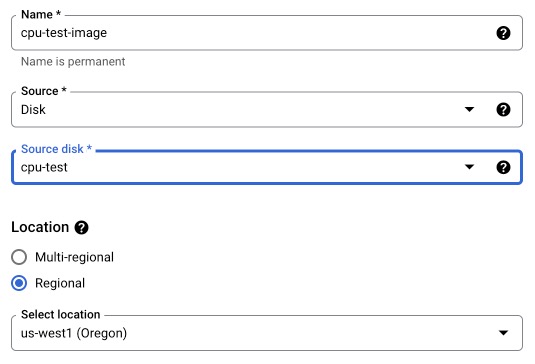Click the 'Source disk *' field label
The width and height of the screenshot is (535, 364).
click(56, 149)
